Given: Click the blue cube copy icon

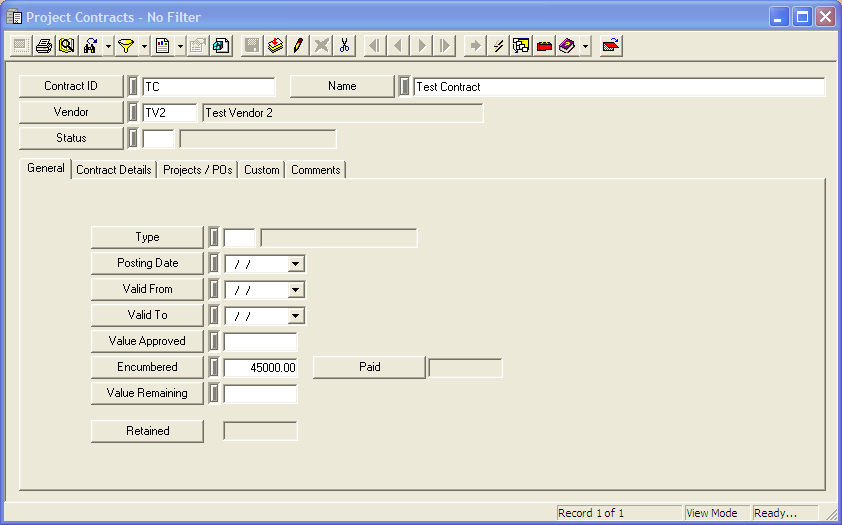Looking at the screenshot, I should [221, 46].
